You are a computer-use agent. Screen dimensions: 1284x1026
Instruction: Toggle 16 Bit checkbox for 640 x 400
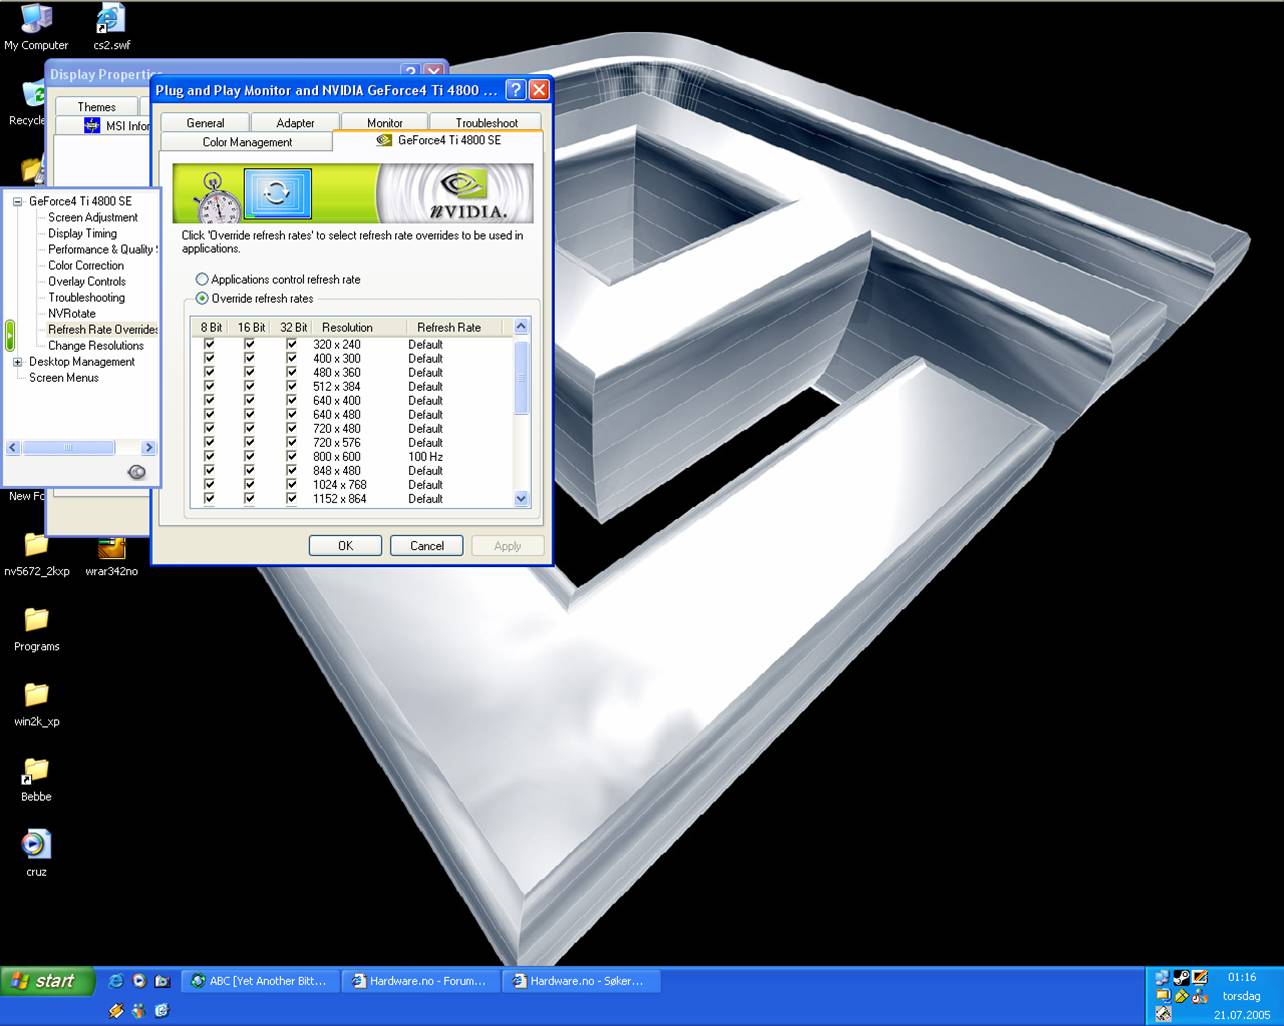[x=250, y=400]
